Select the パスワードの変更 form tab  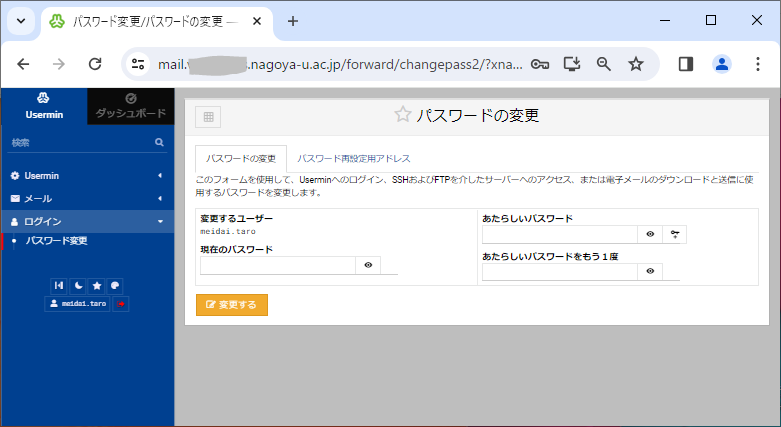tap(241, 158)
